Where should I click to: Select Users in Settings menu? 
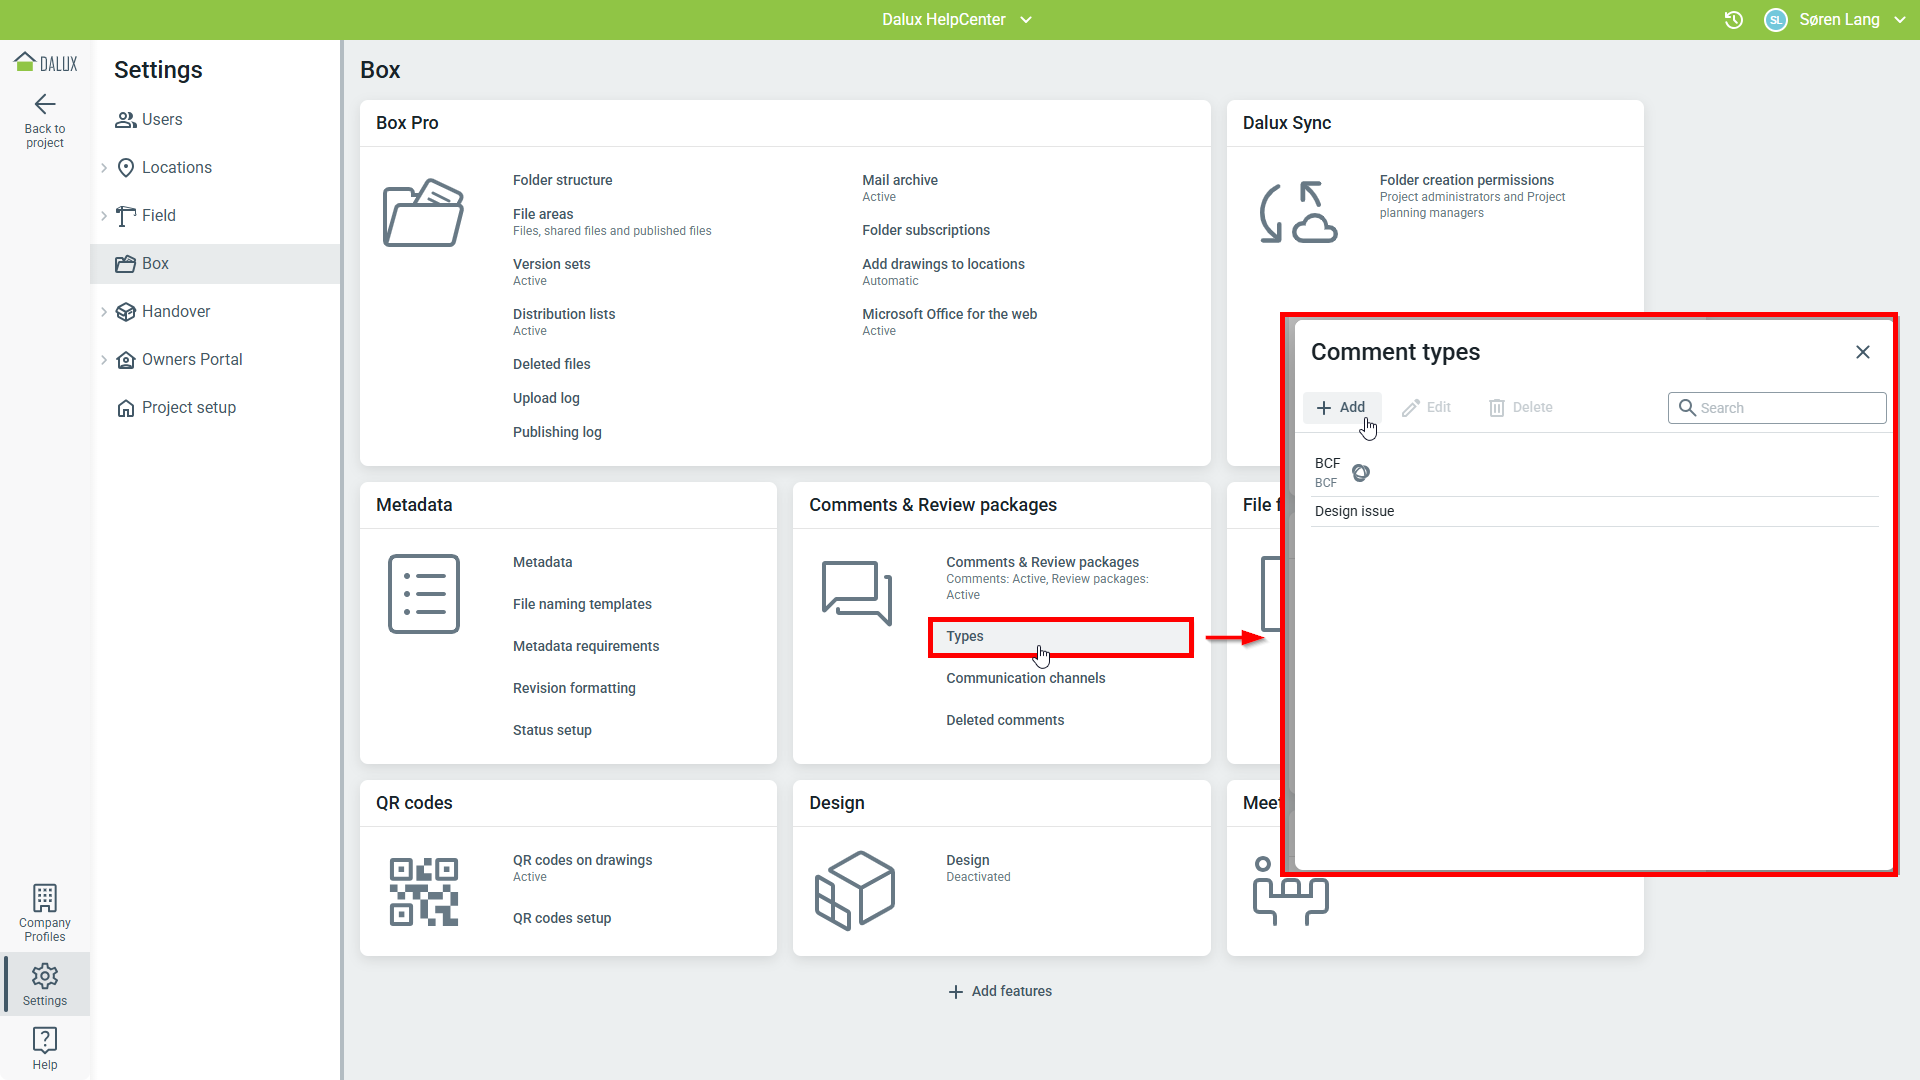click(162, 120)
